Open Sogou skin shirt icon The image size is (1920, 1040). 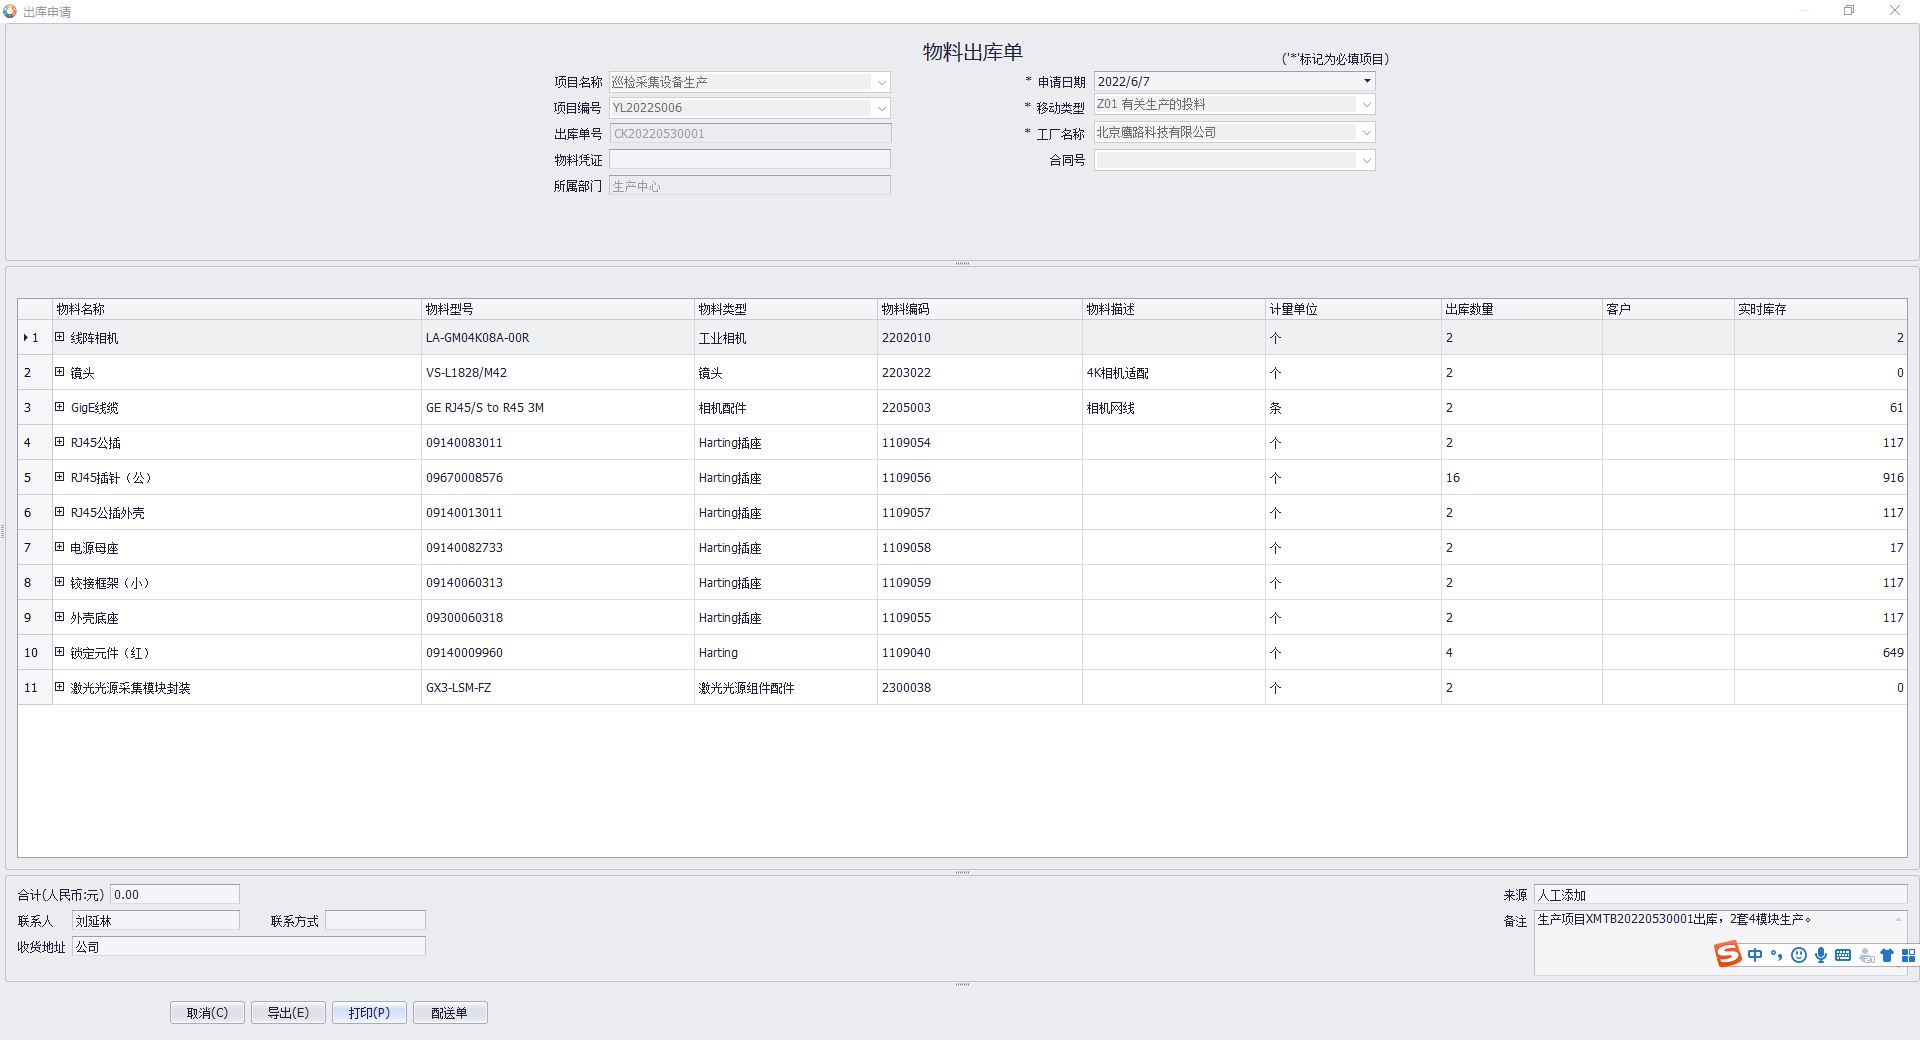[x=1887, y=955]
